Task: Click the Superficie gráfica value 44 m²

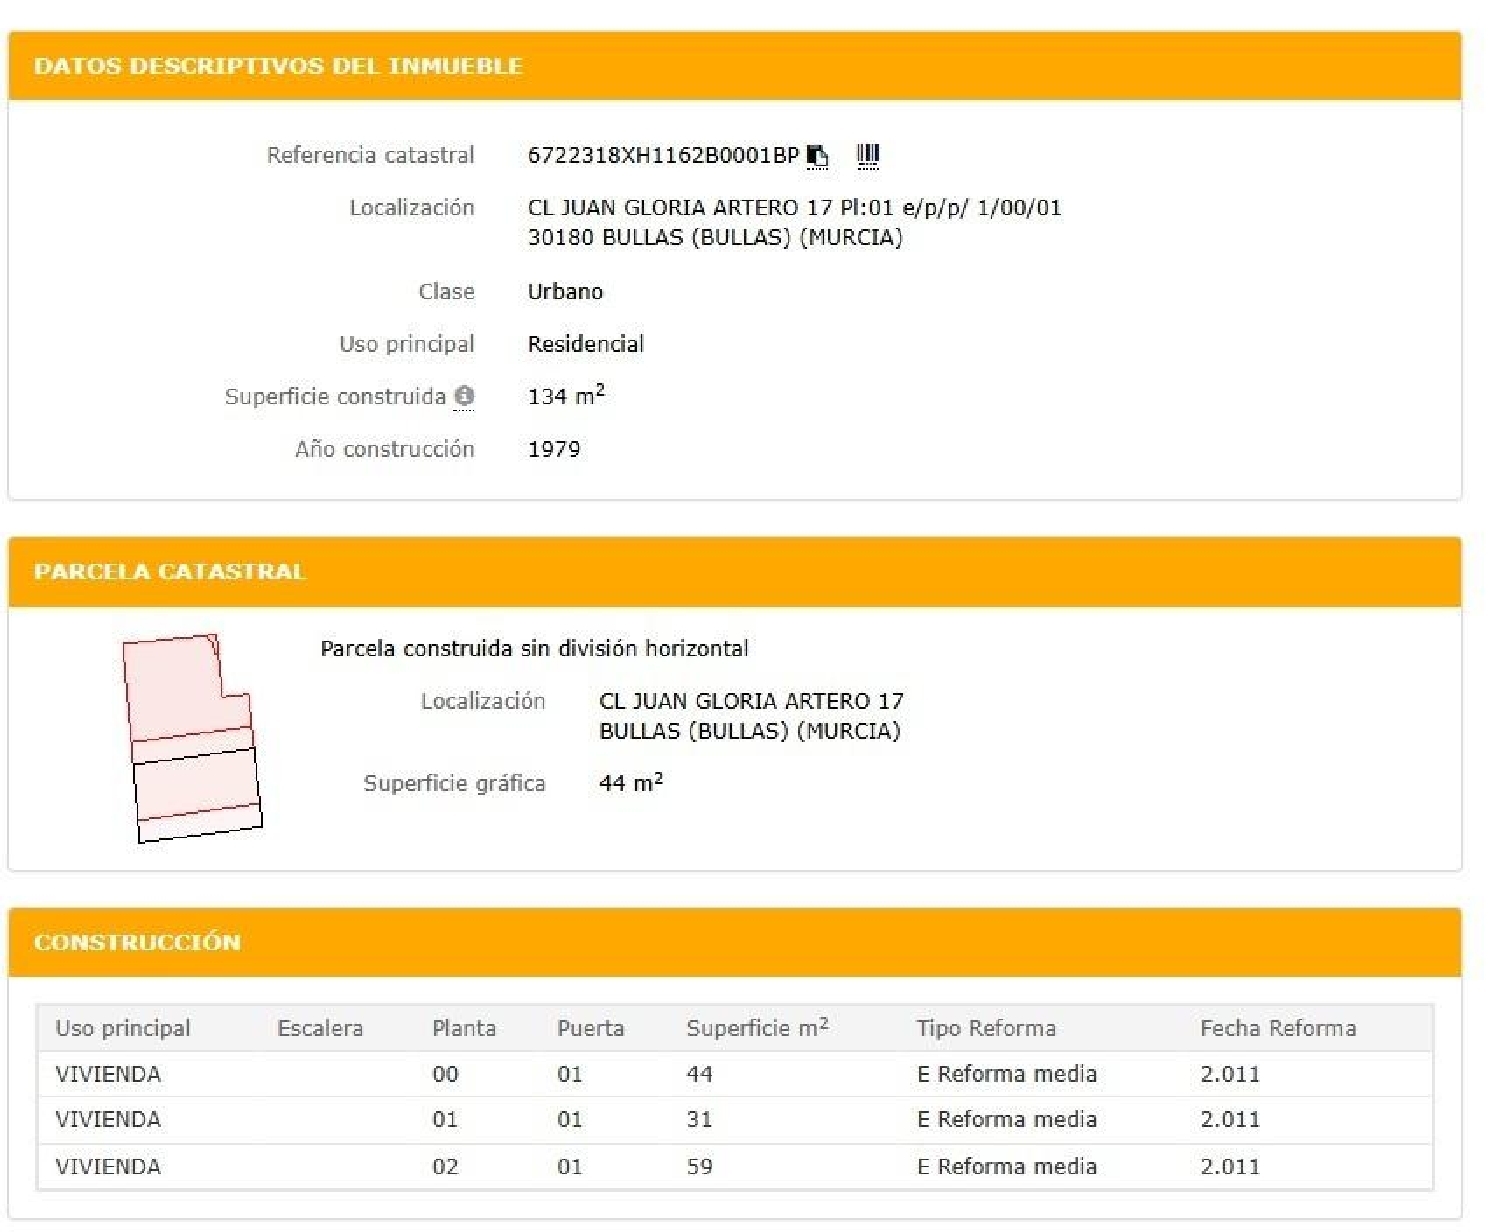Action: pos(631,783)
